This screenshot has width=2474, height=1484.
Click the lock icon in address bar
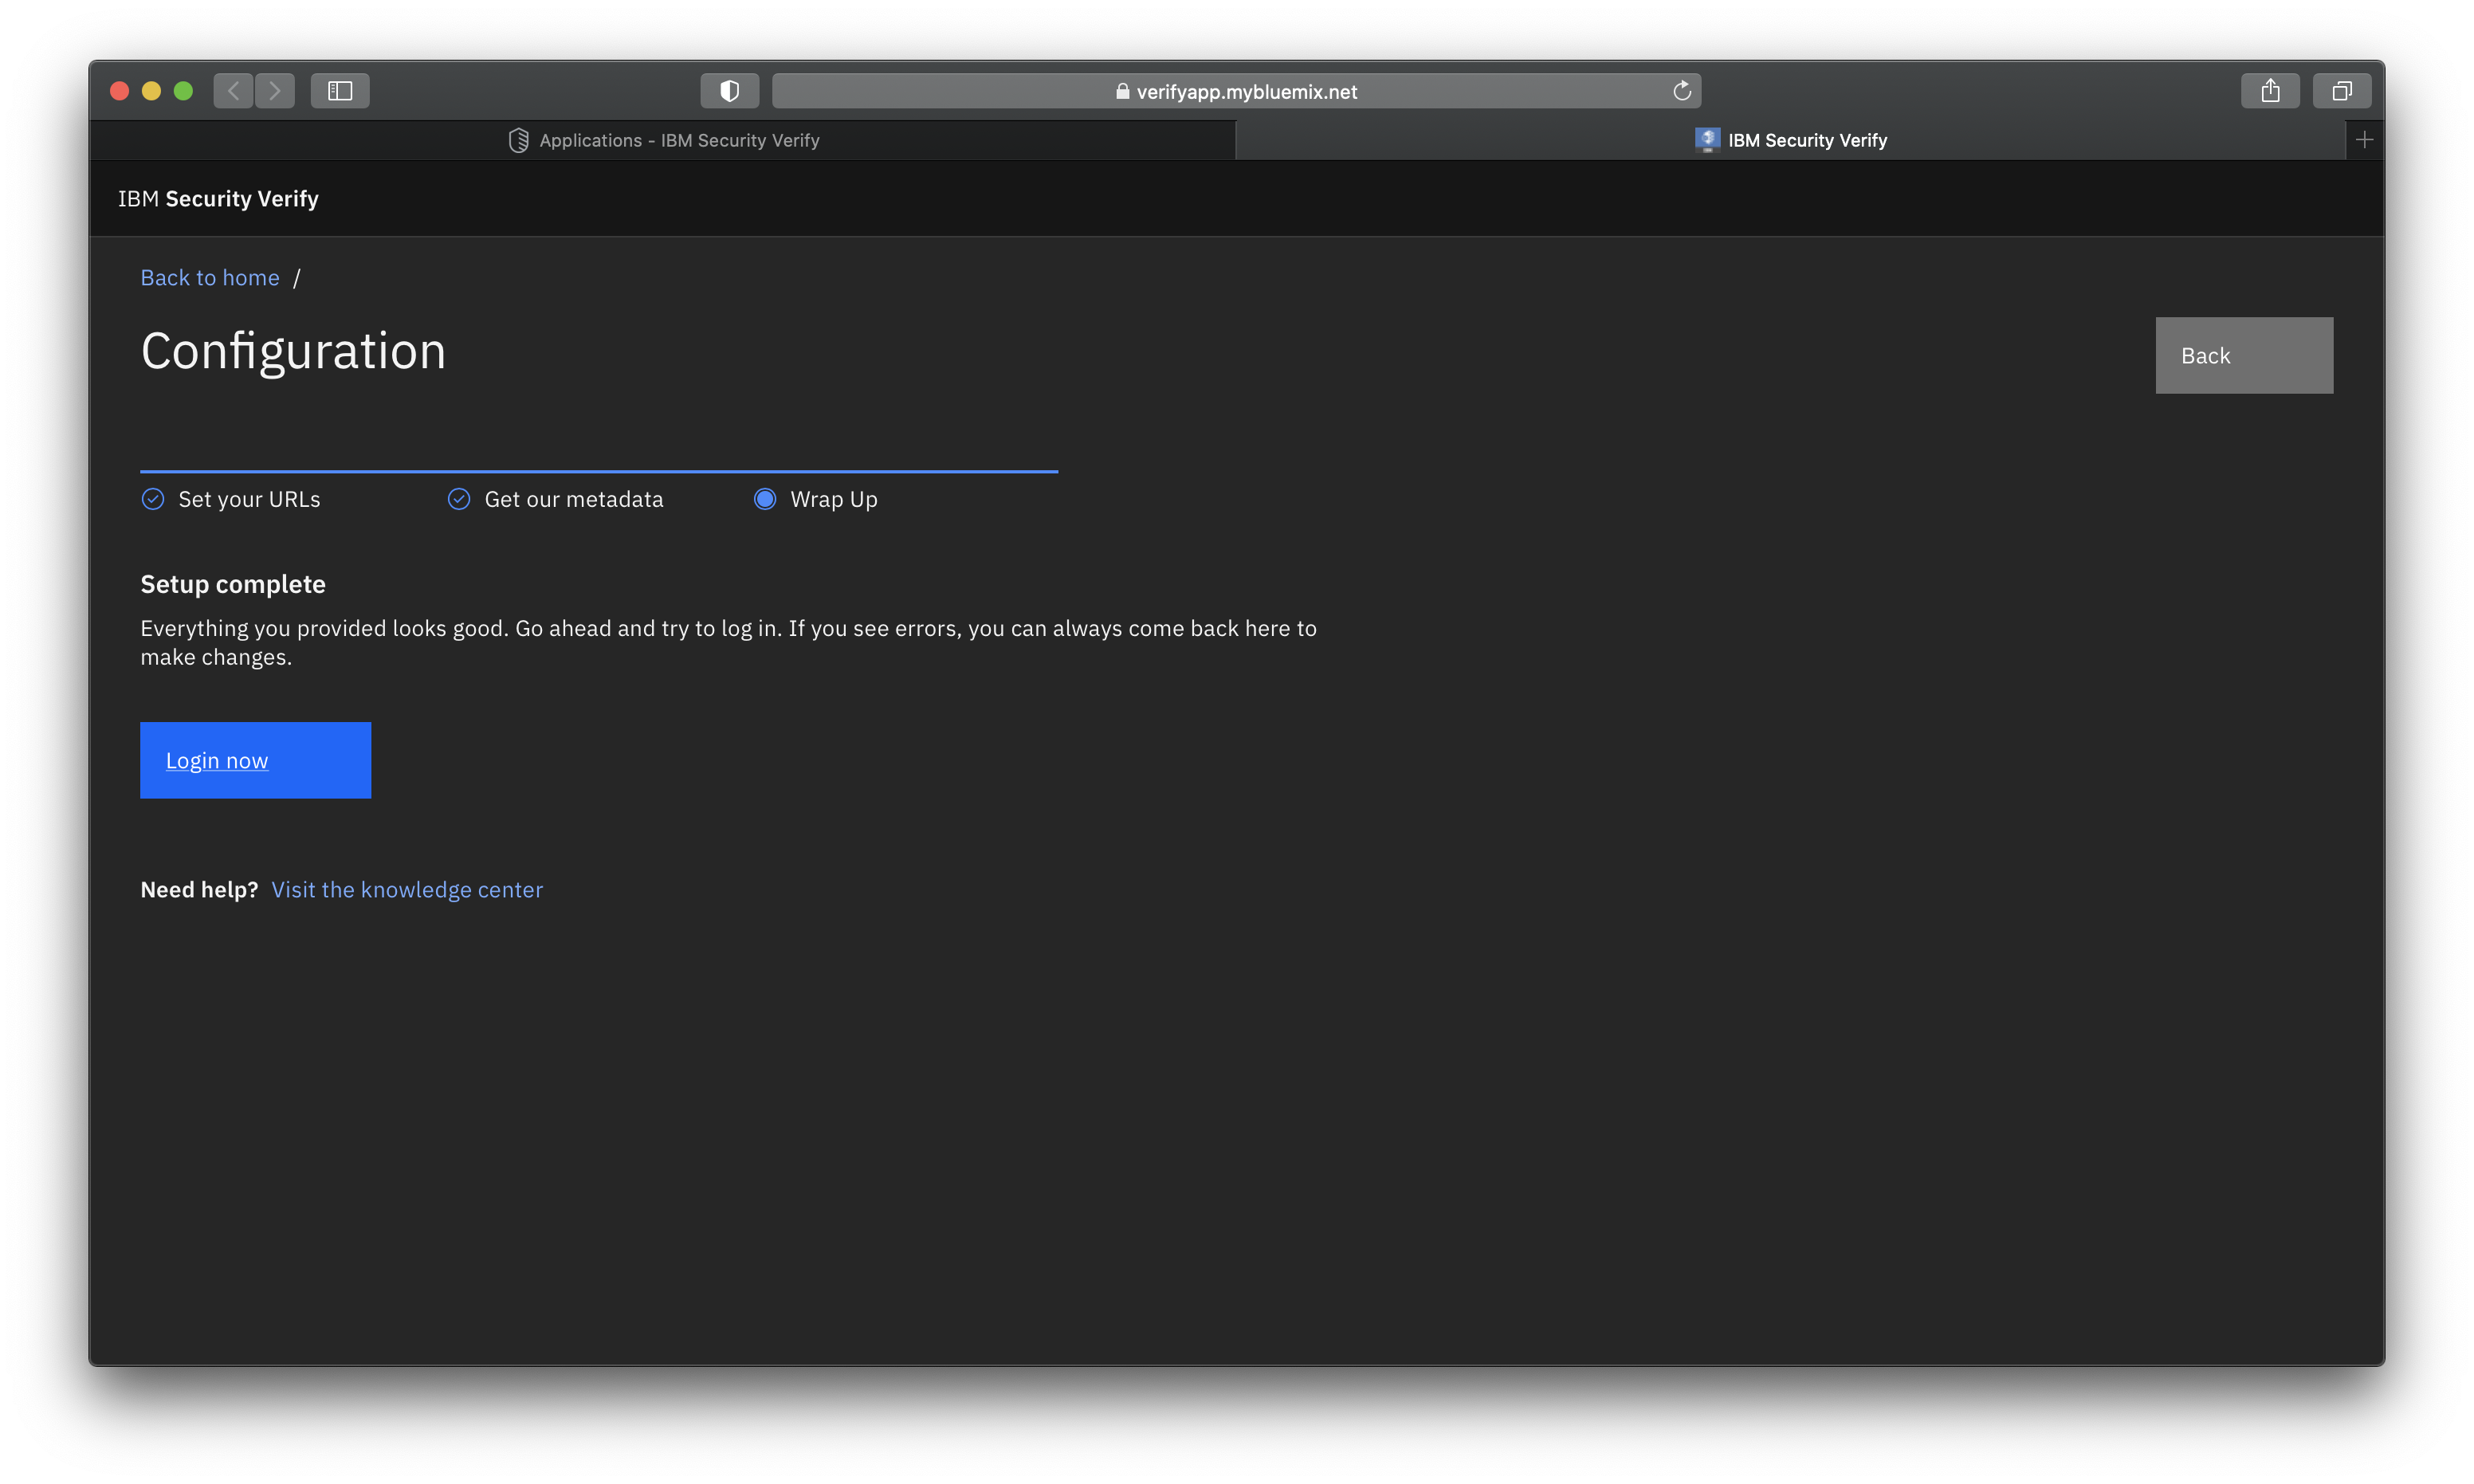pos(1122,92)
